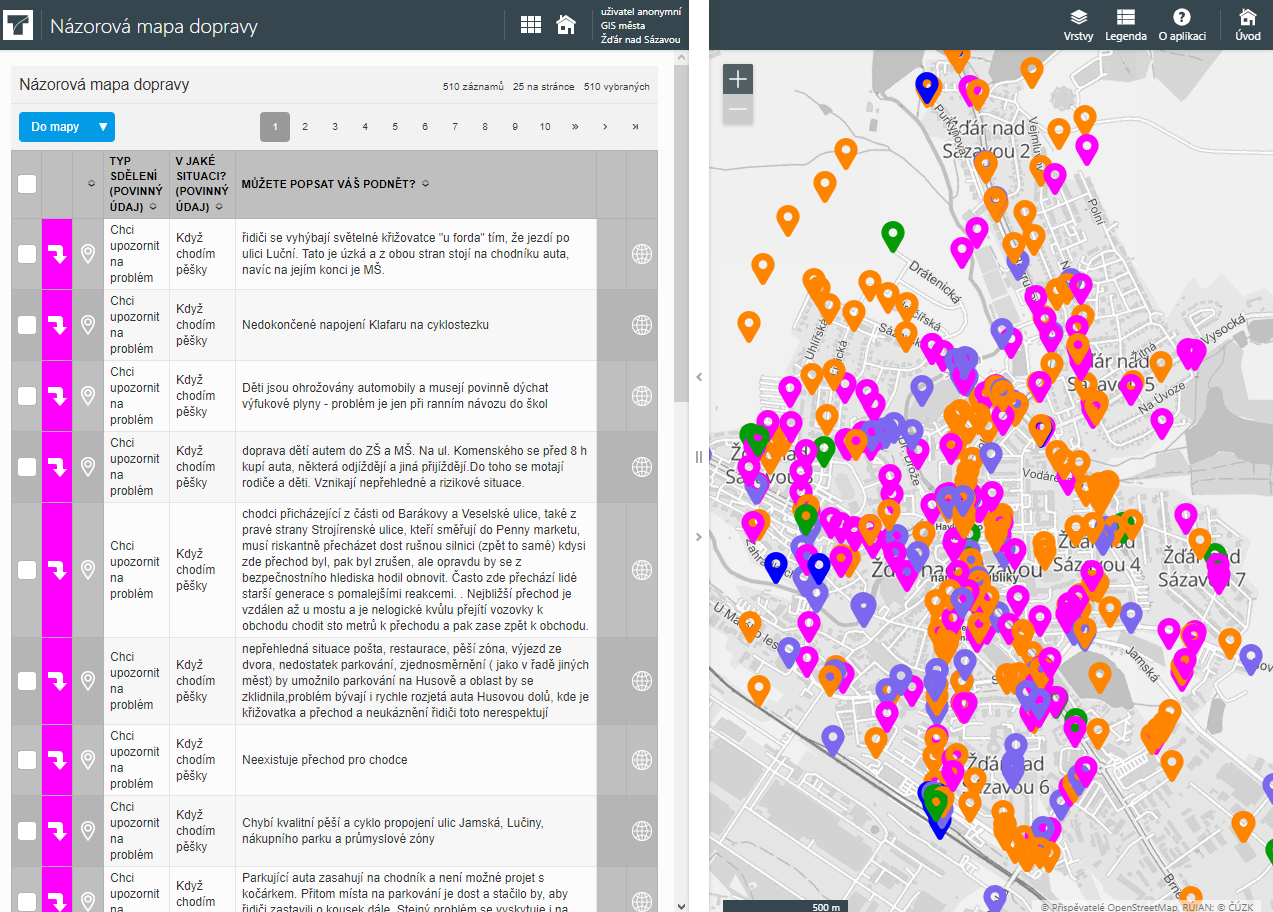Screen dimensions: 1273x912
Task: Open globe icon for 'Děti jsou ohrožovány' row
Action: tap(642, 396)
